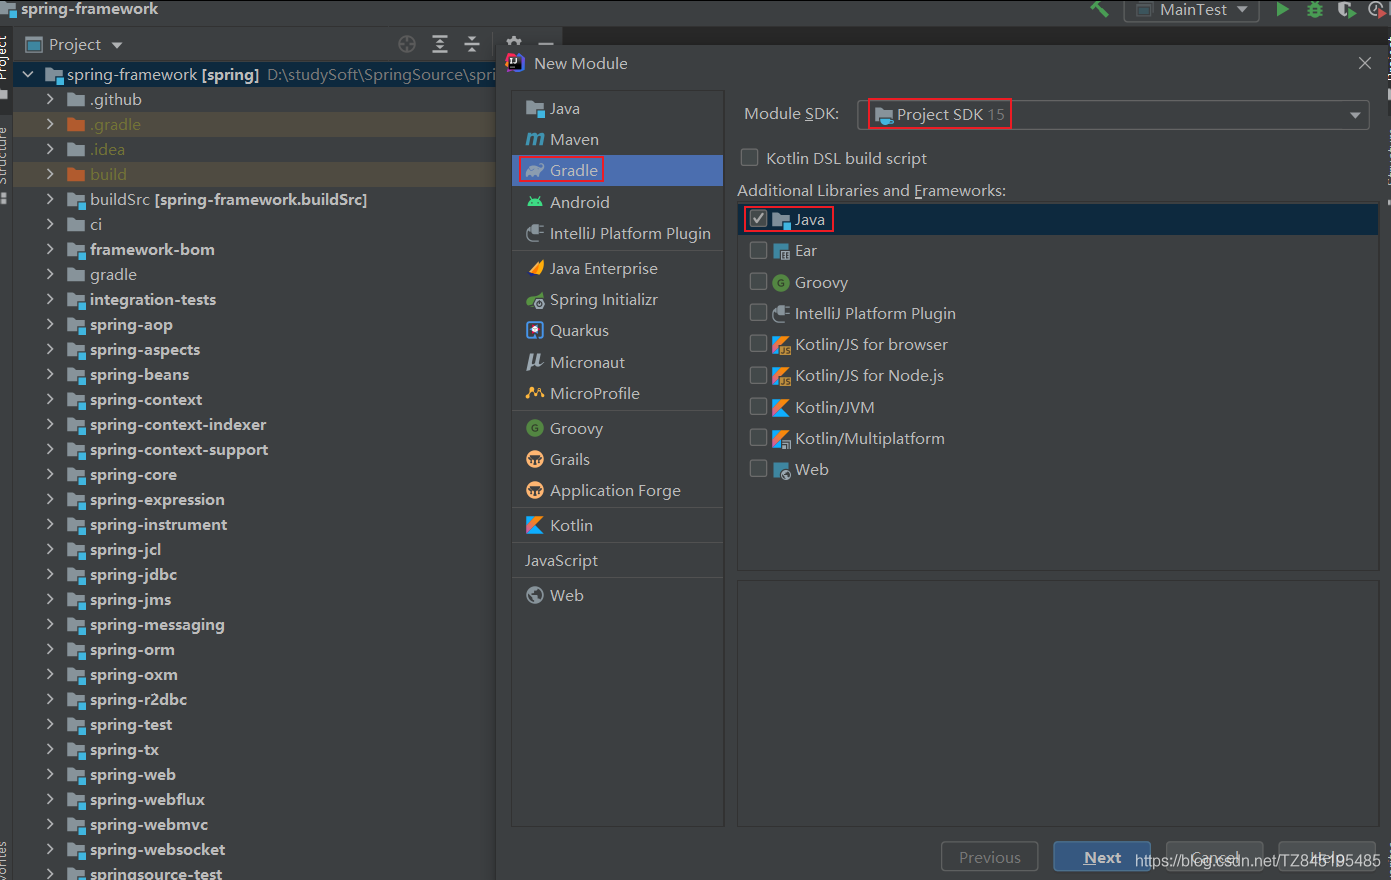Click the Build hammer icon
The image size is (1391, 880).
(x=1099, y=9)
